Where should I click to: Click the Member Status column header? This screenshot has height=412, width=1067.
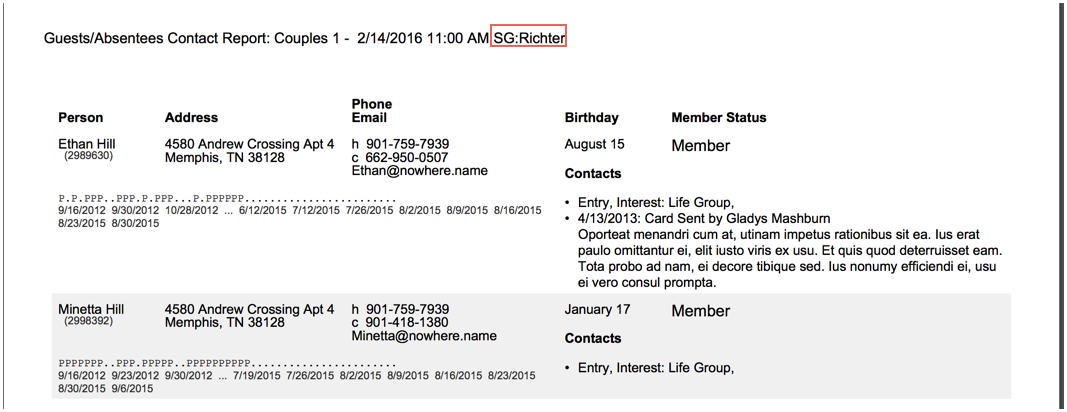(x=719, y=118)
